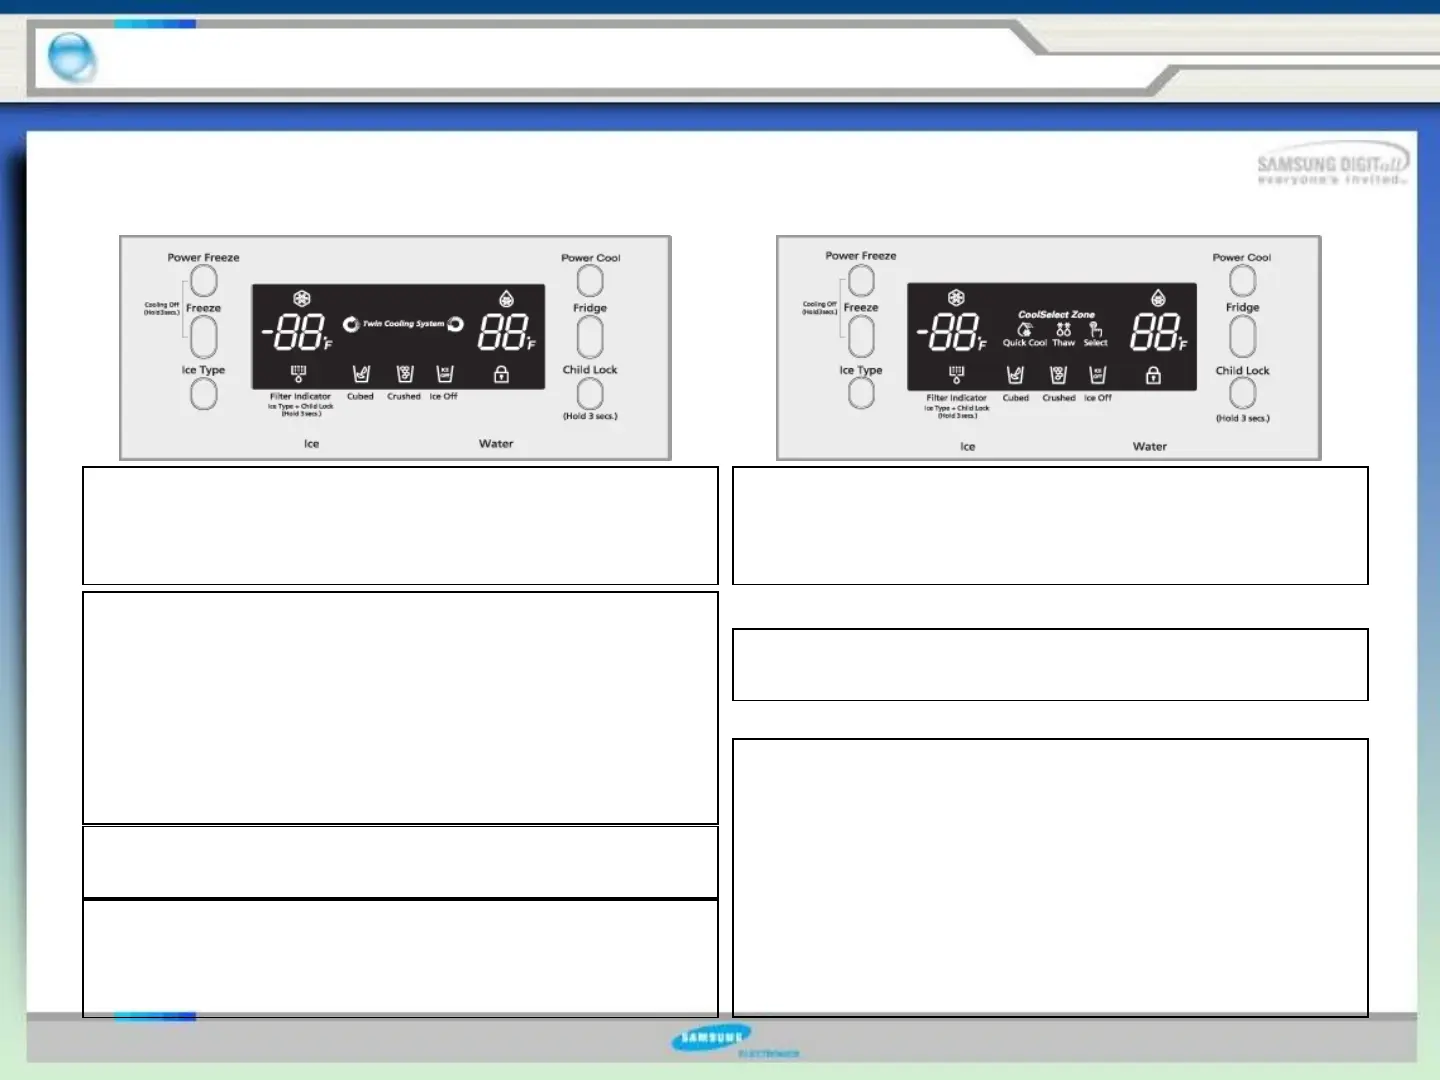
Task: Click freezer snowflake icon on CoolSelect Zone panel
Action: pos(956,298)
